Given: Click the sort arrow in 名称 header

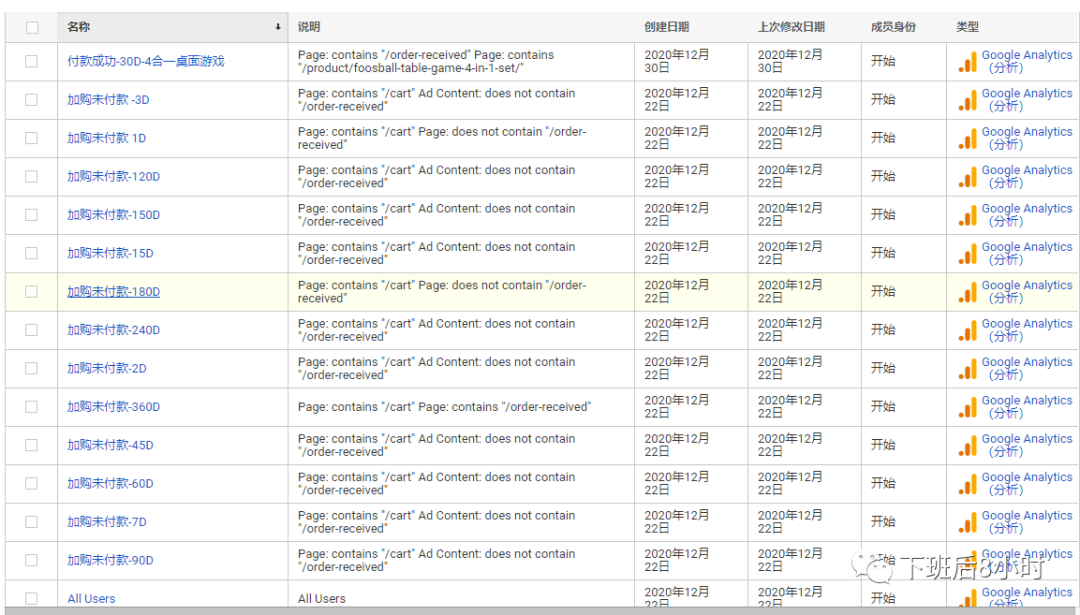Looking at the screenshot, I should tap(278, 27).
